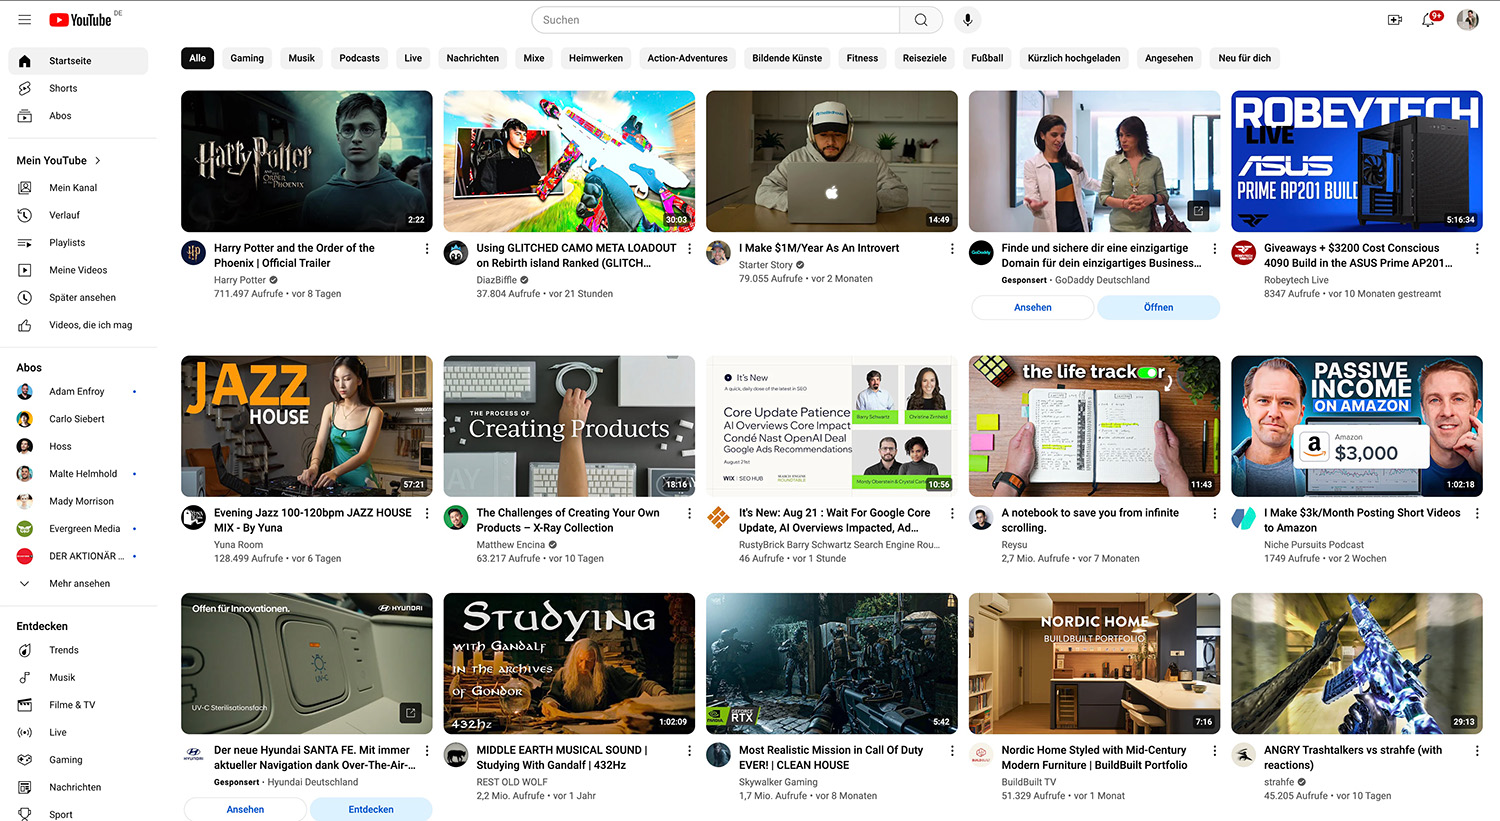Screen dimensions: 1500x821
Task: Open Carlo Siebert subscription
Action: [78, 419]
